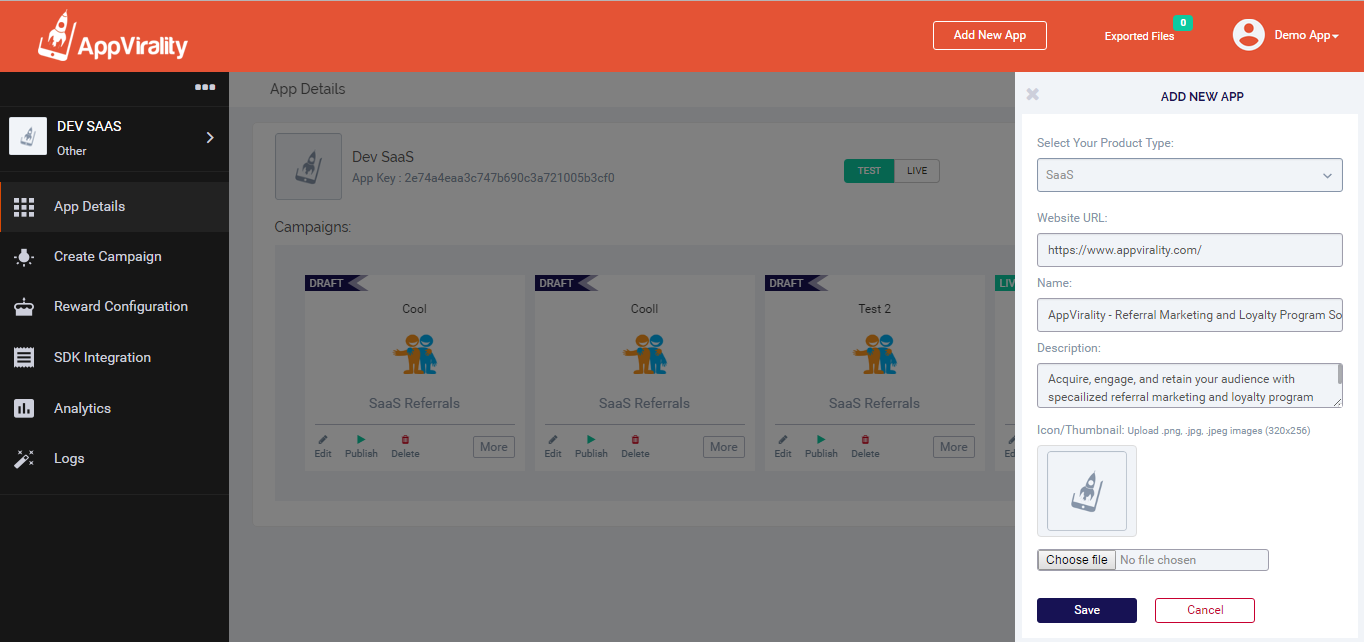Image resolution: width=1364 pixels, height=642 pixels.
Task: Click the Description text area scrollbar
Action: [x=1339, y=374]
